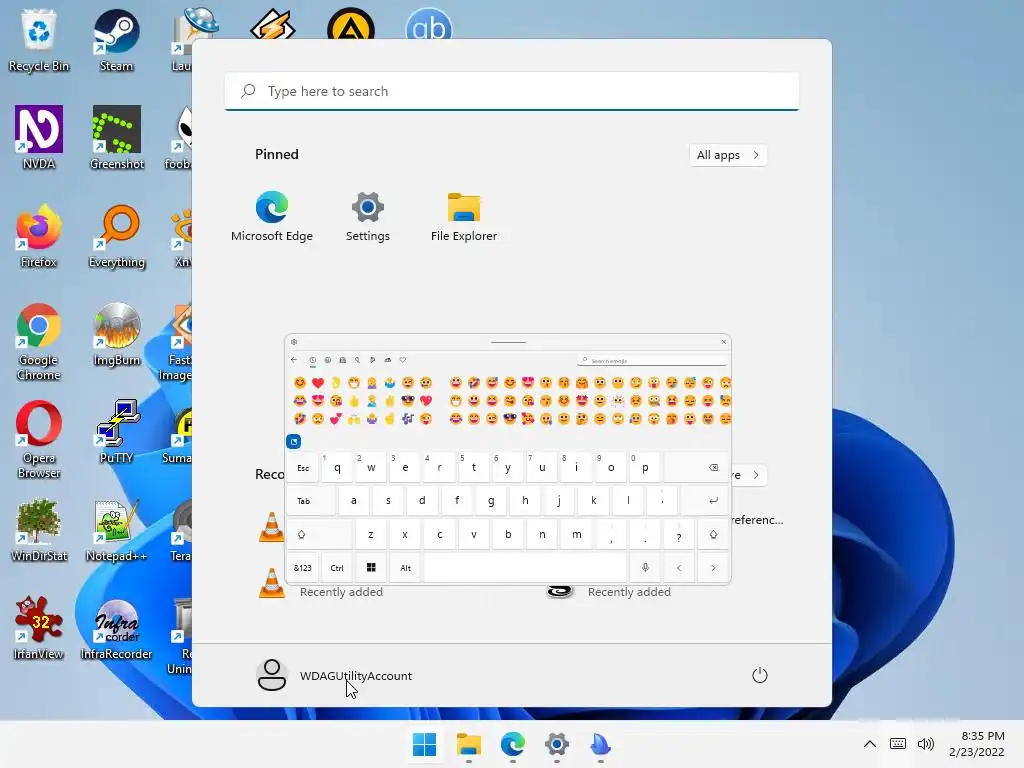Click the blue undock keyboard button
Image resolution: width=1024 pixels, height=768 pixels.
pos(294,441)
